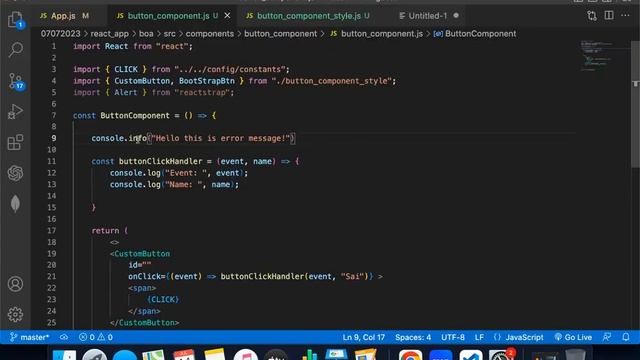Open Source Control view with 17 badge
Viewport: 640px width, 360px height.
coord(16,81)
